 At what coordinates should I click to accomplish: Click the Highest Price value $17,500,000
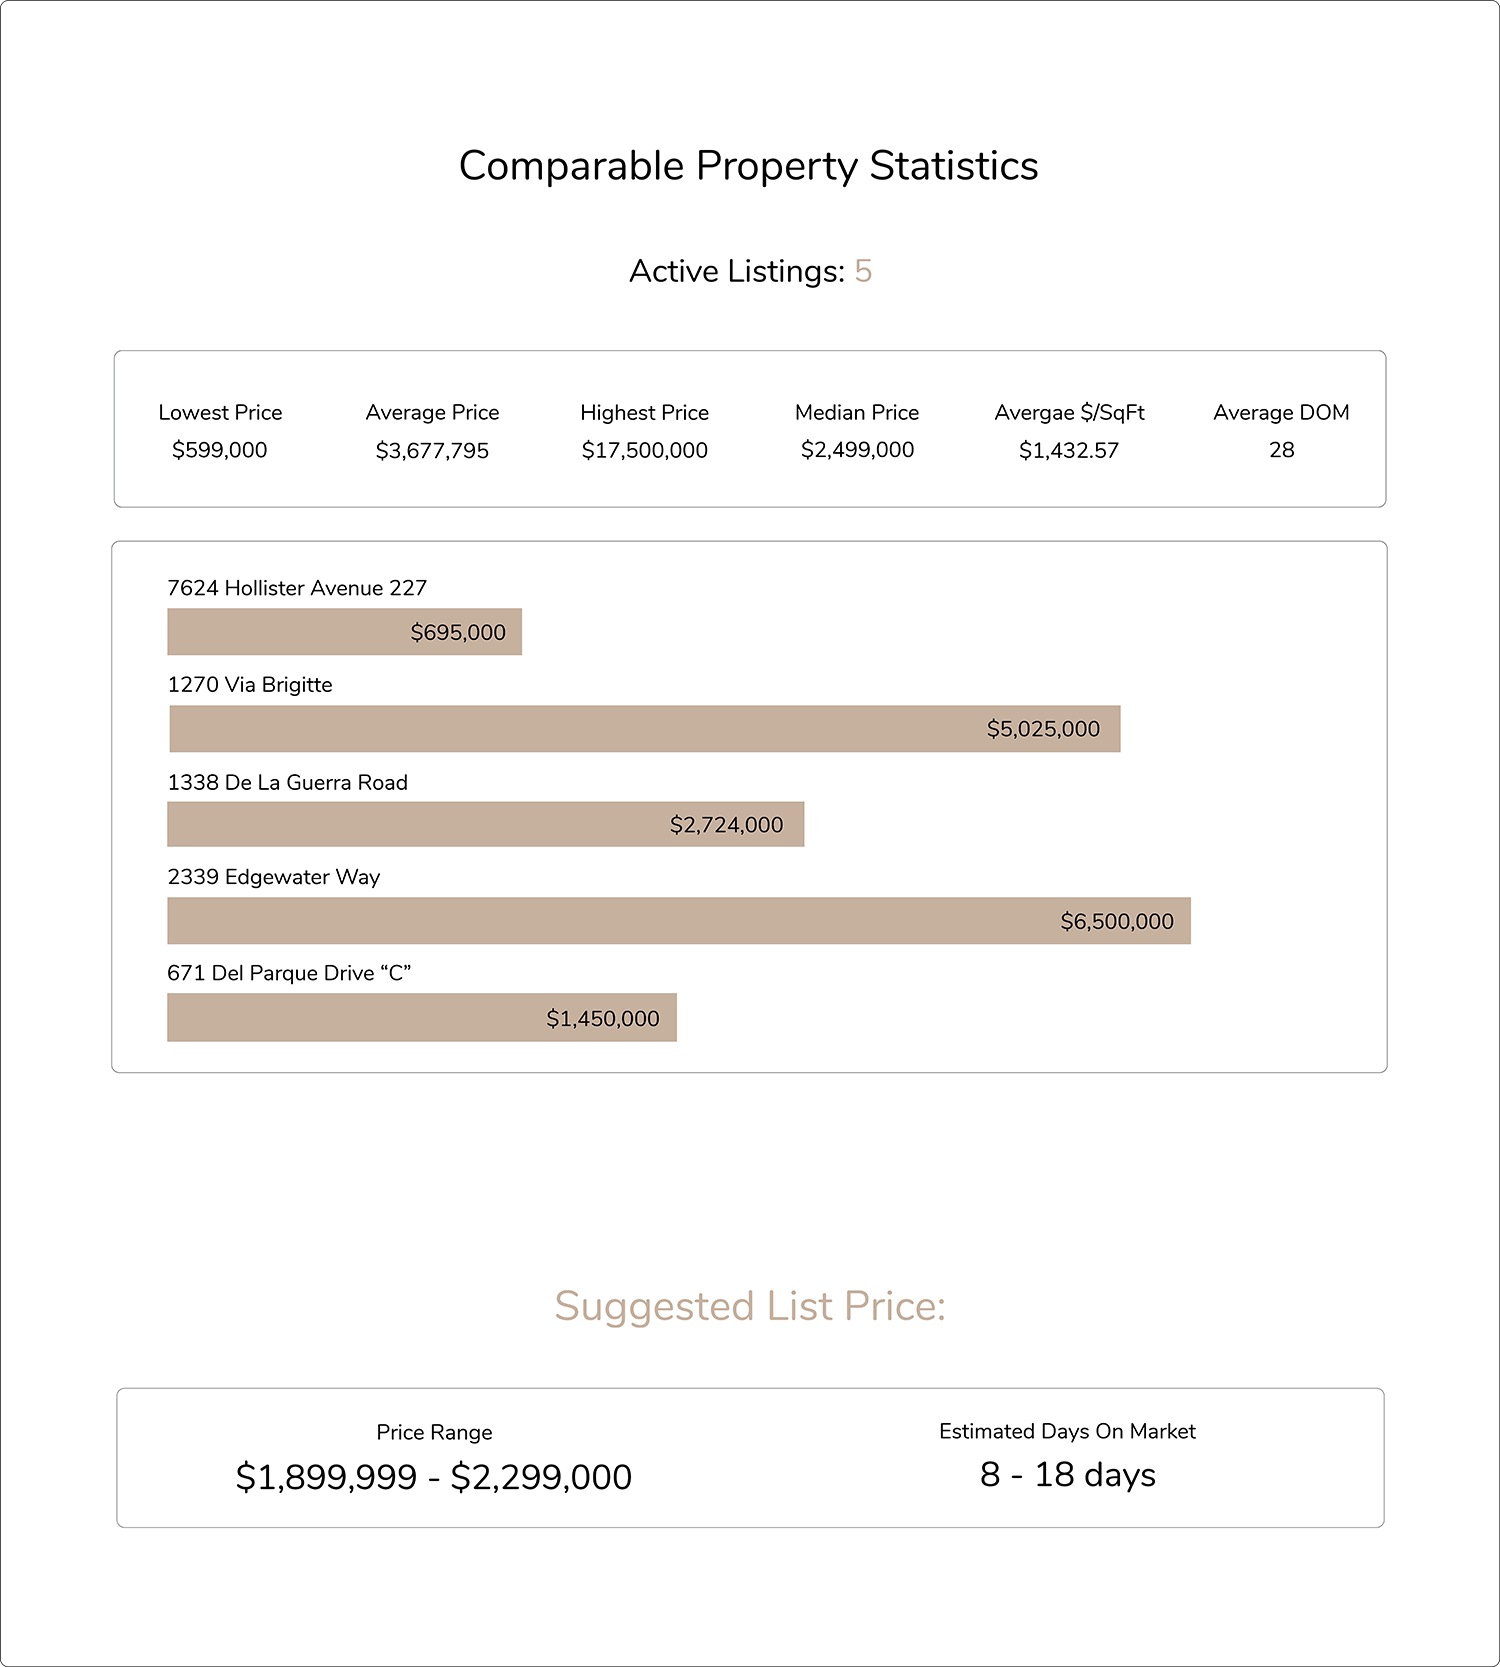coord(645,450)
